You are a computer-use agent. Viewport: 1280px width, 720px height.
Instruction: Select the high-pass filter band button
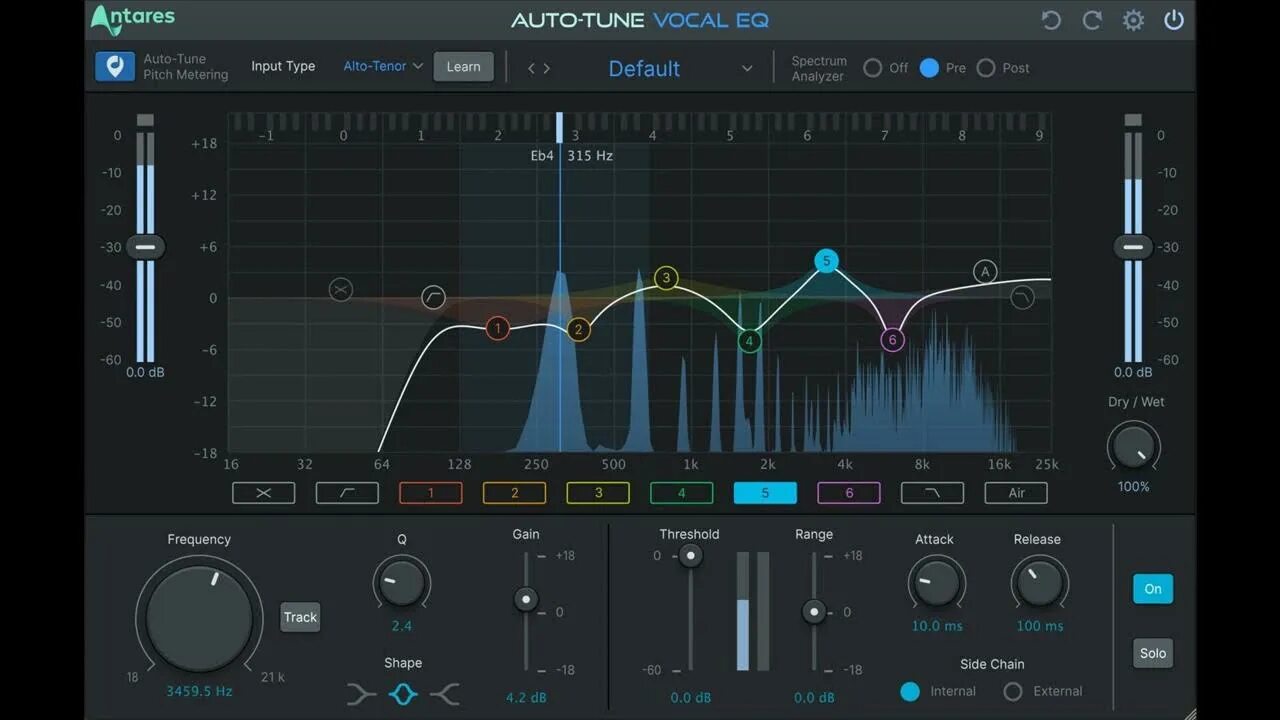pos(347,493)
